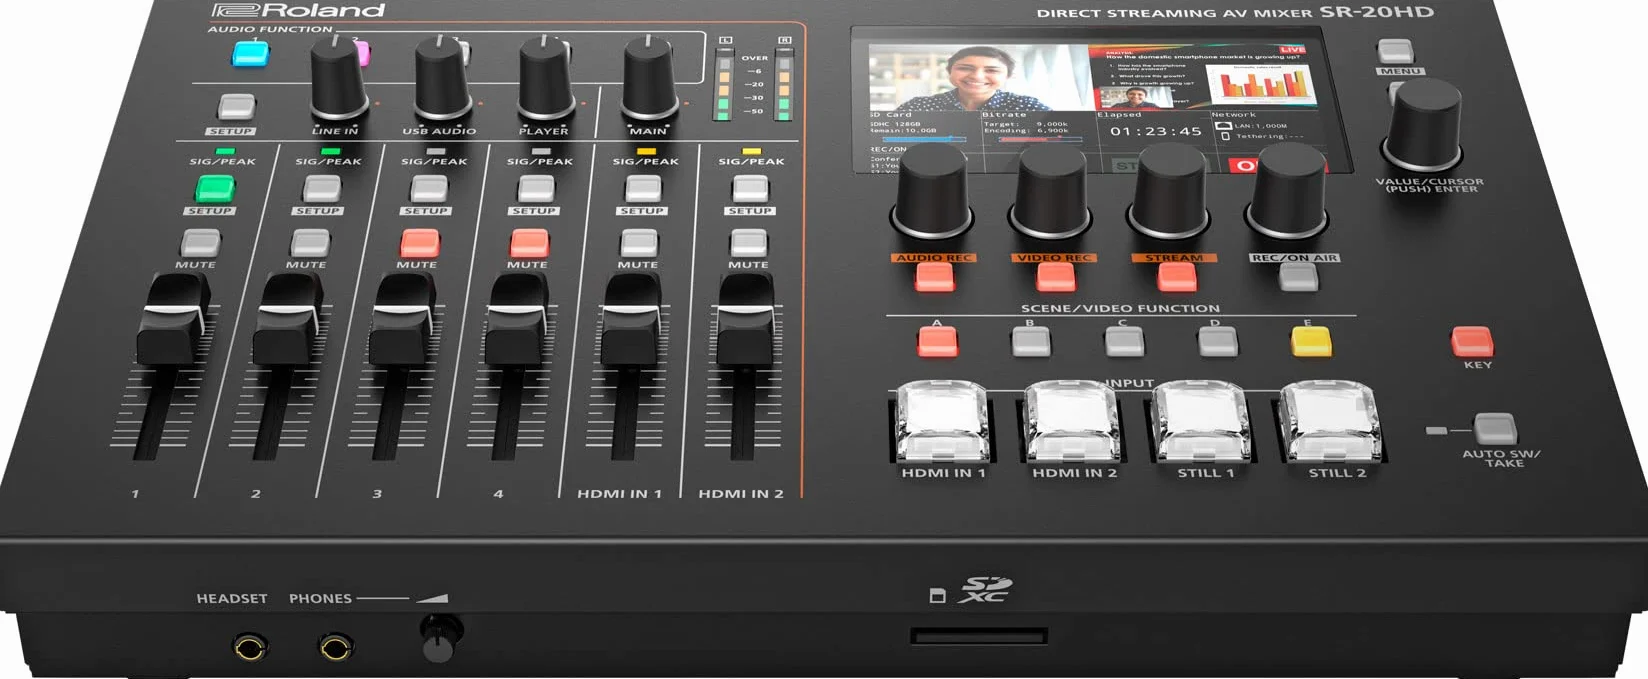Toggle the VIDEO REC button
The image size is (1648, 679).
click(1055, 277)
